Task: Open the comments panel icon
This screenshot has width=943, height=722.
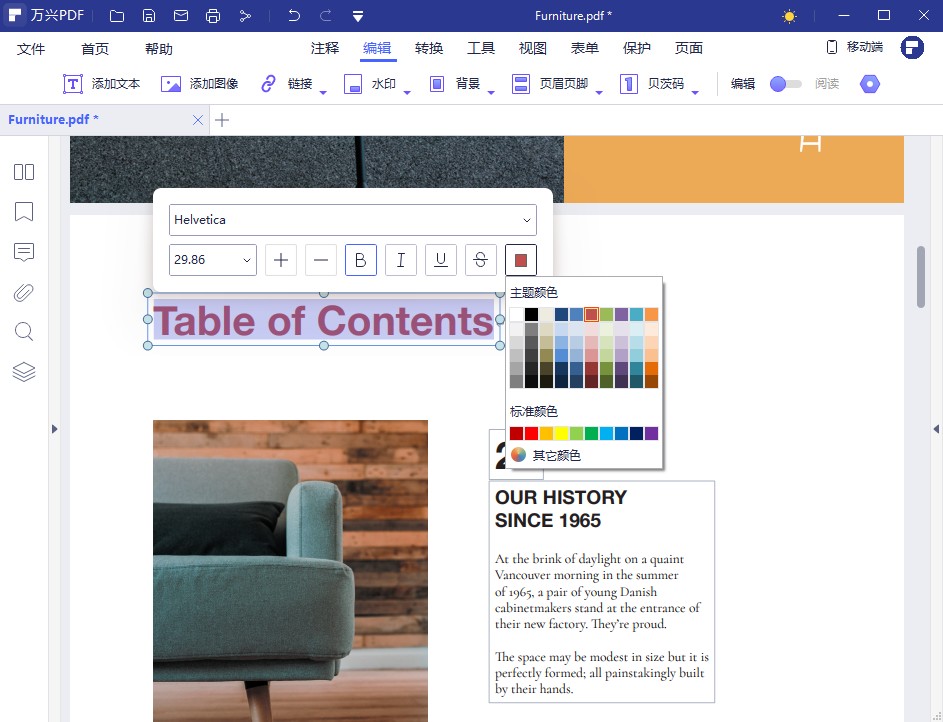Action: pyautogui.click(x=24, y=252)
